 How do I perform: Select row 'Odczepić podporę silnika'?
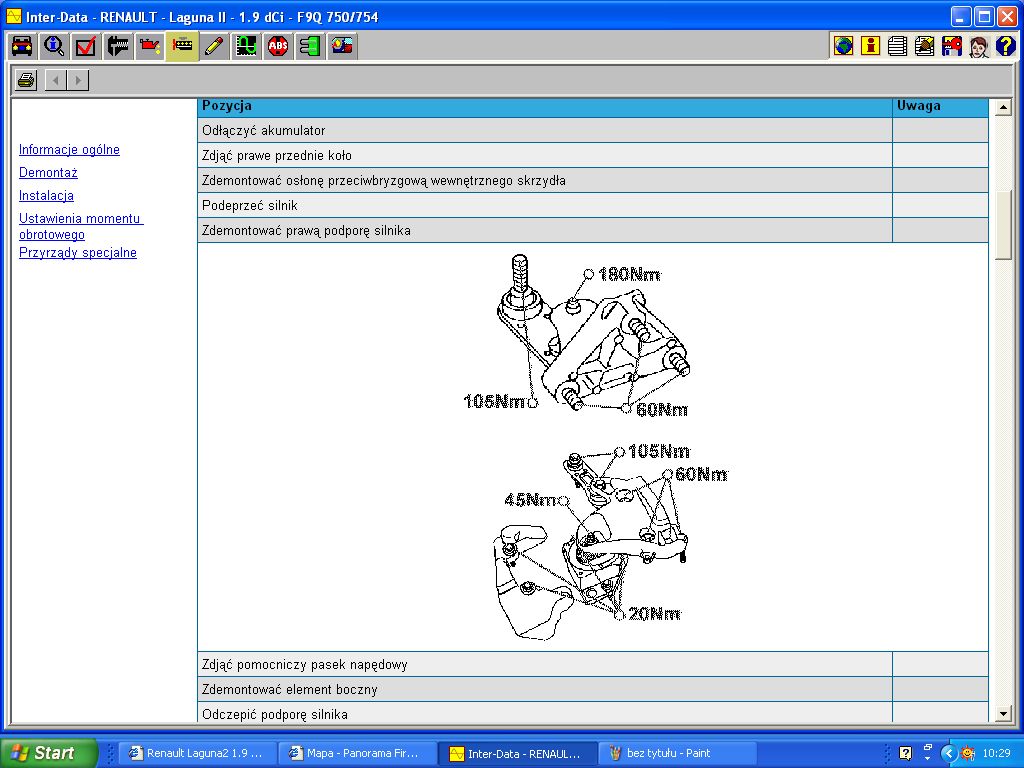(x=545, y=712)
